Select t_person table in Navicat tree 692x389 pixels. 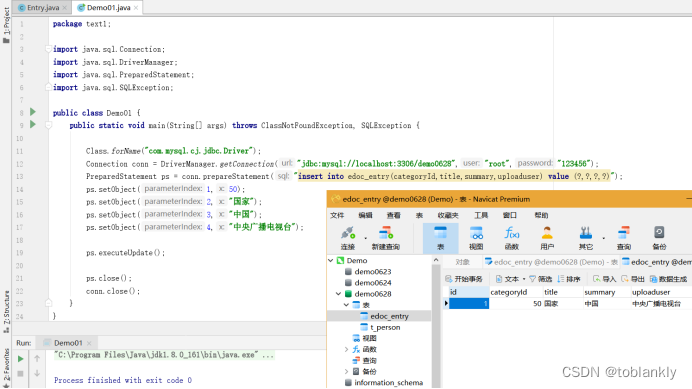click(x=385, y=327)
